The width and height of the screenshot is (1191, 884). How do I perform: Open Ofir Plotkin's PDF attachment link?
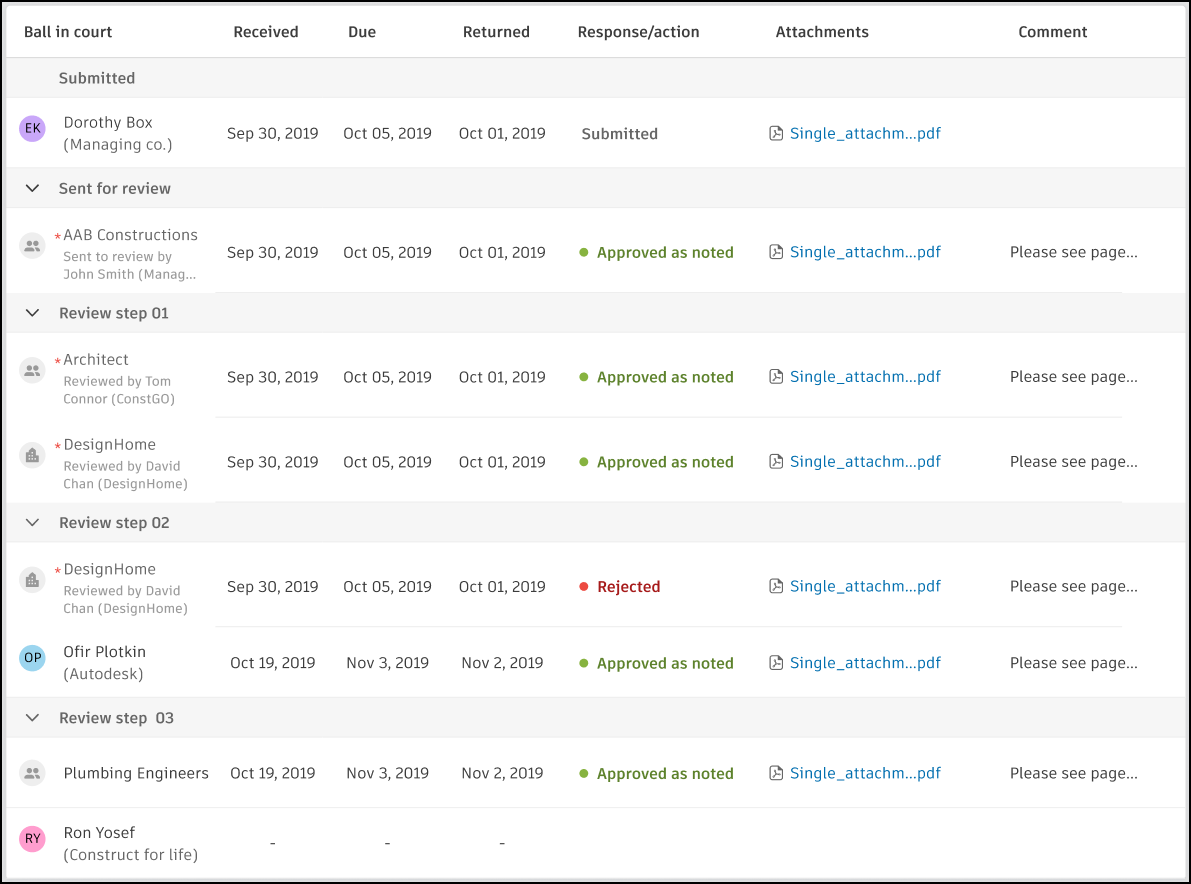[x=865, y=663]
